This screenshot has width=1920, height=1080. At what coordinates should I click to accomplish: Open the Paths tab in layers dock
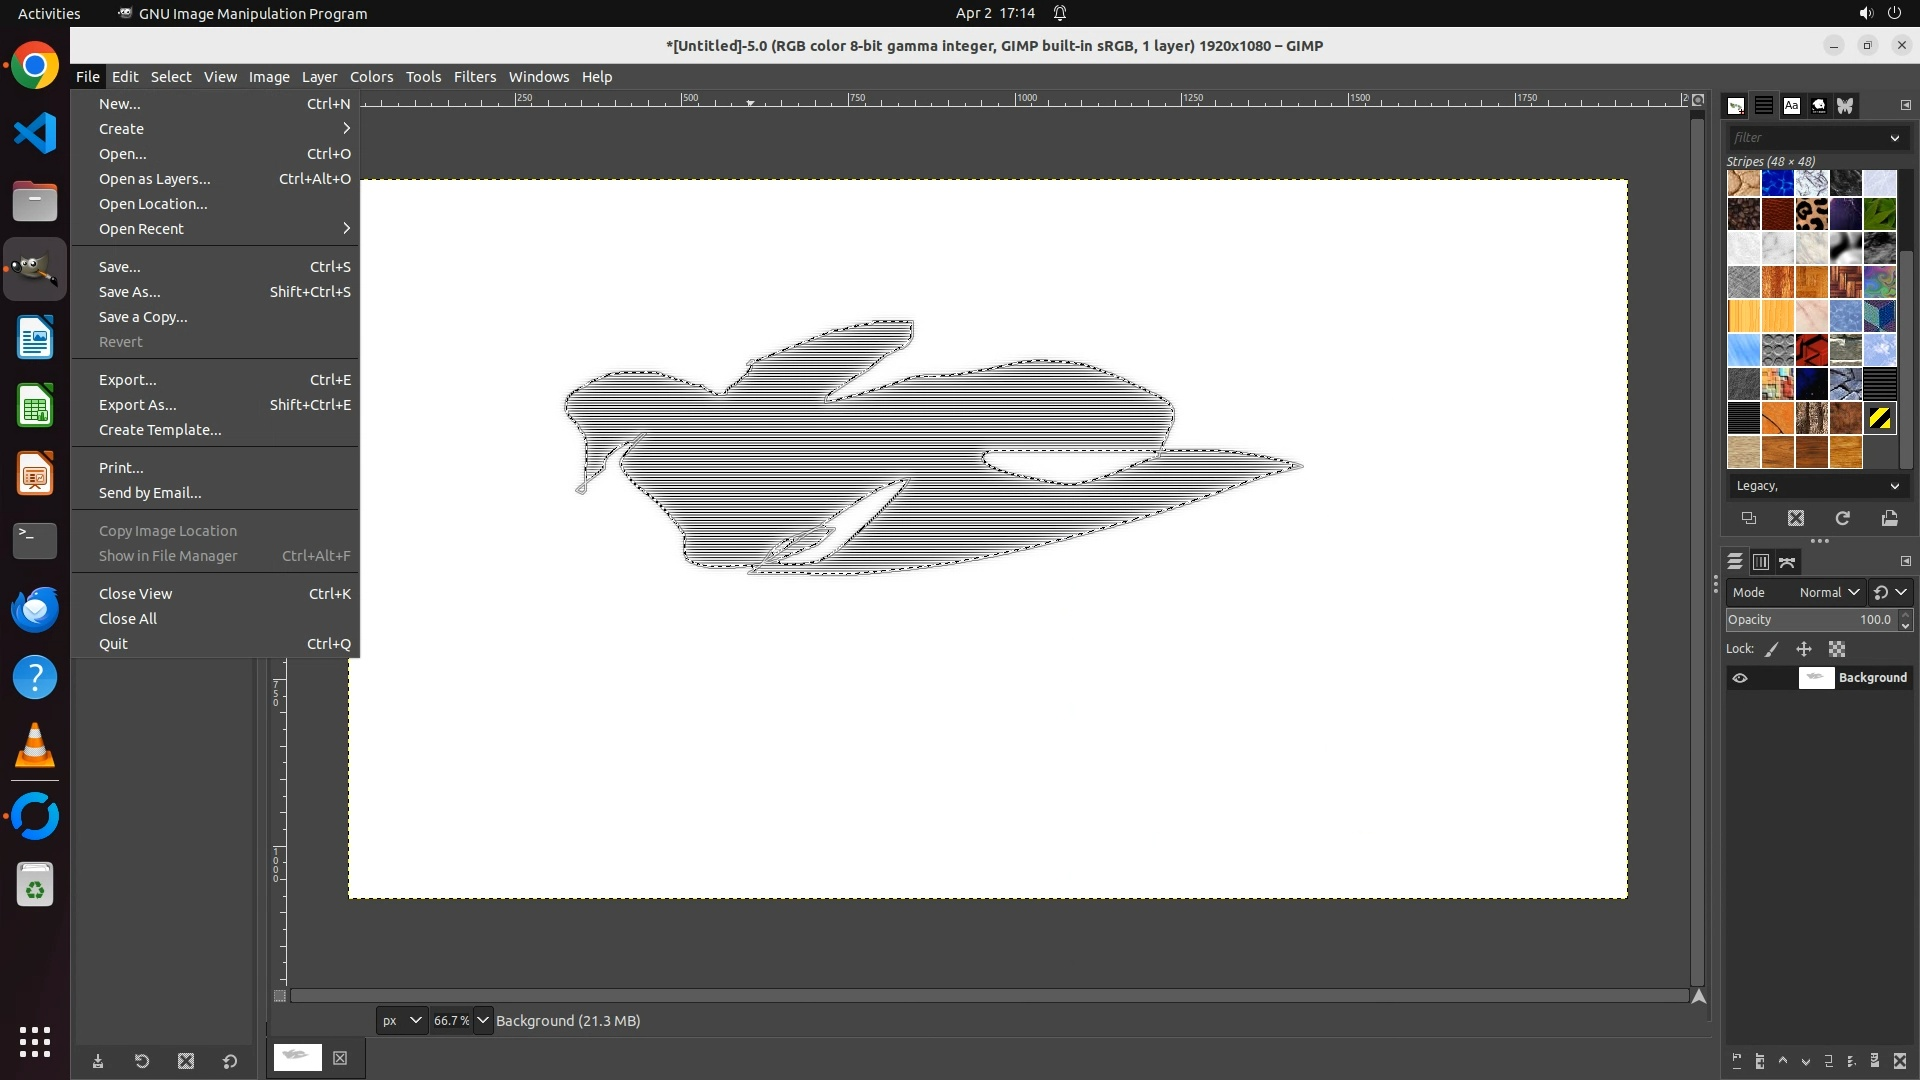[1787, 562]
